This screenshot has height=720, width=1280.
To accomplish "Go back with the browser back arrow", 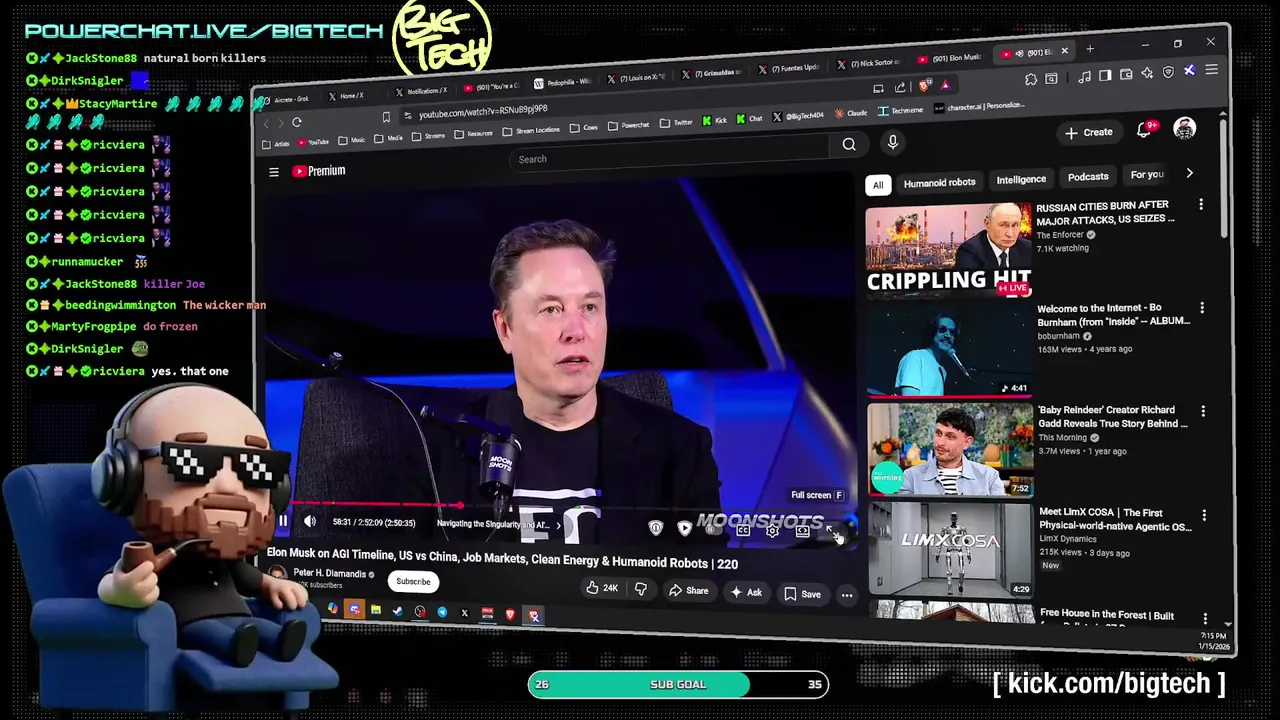I will (266, 123).
